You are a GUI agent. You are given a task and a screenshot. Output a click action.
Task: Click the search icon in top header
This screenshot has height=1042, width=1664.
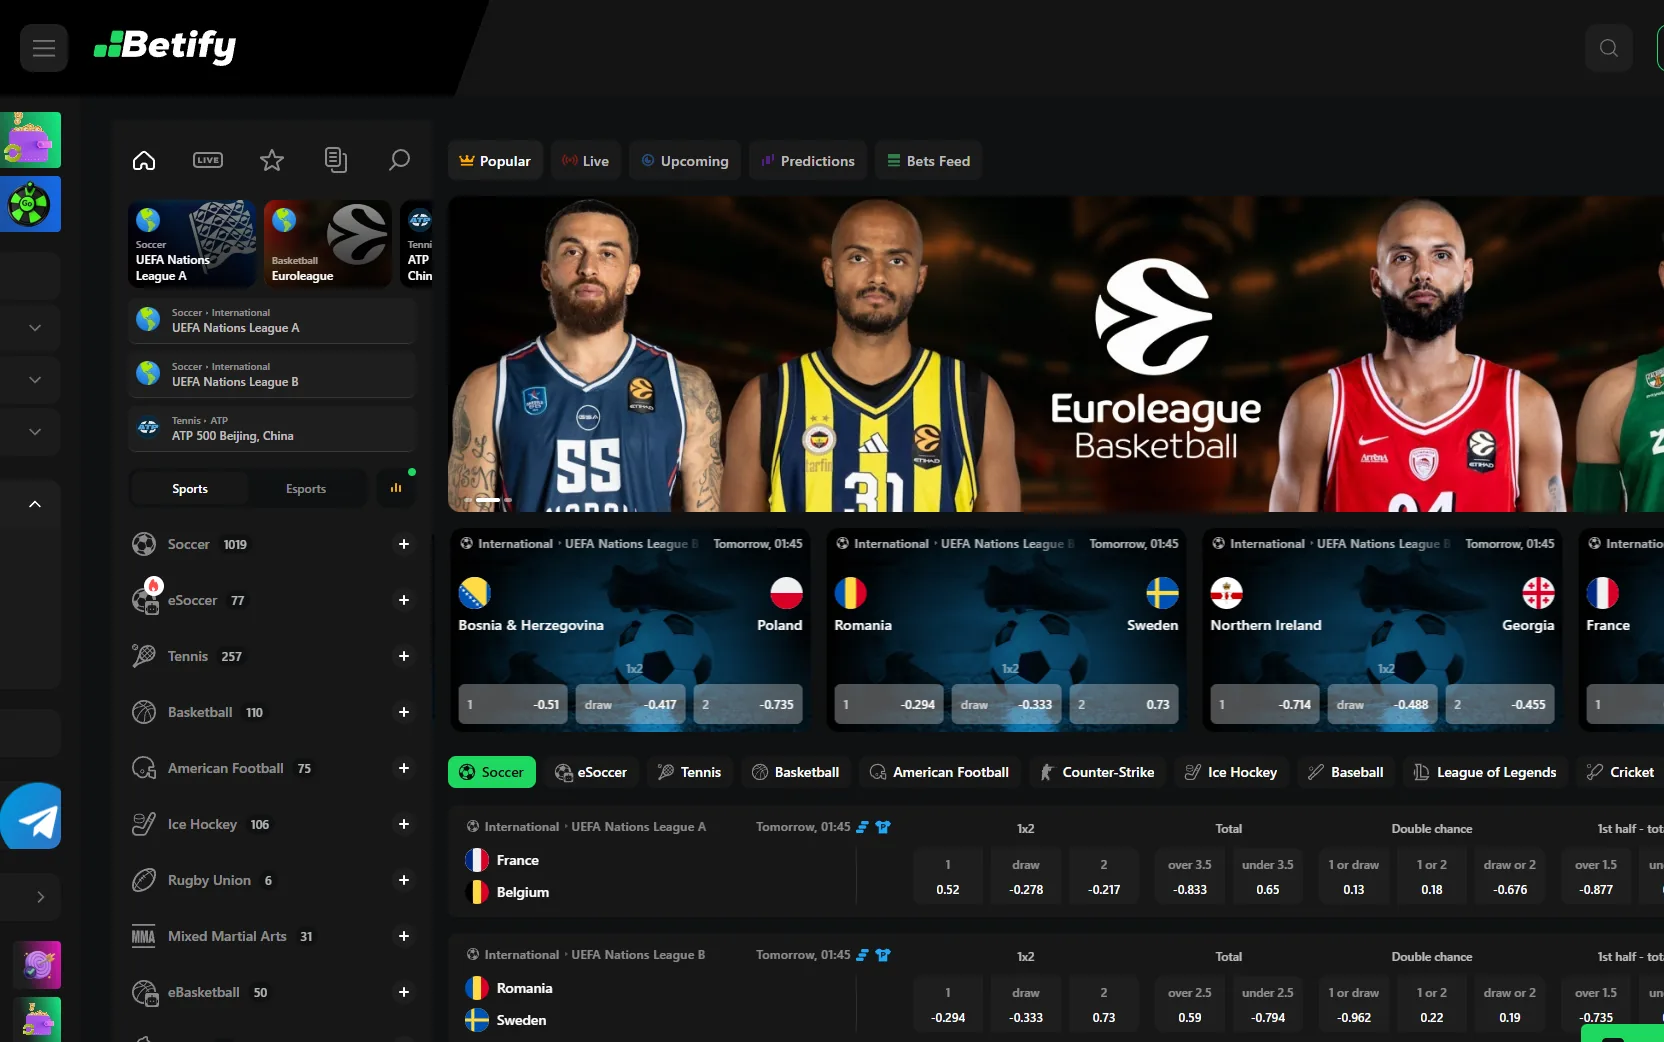pos(1608,48)
